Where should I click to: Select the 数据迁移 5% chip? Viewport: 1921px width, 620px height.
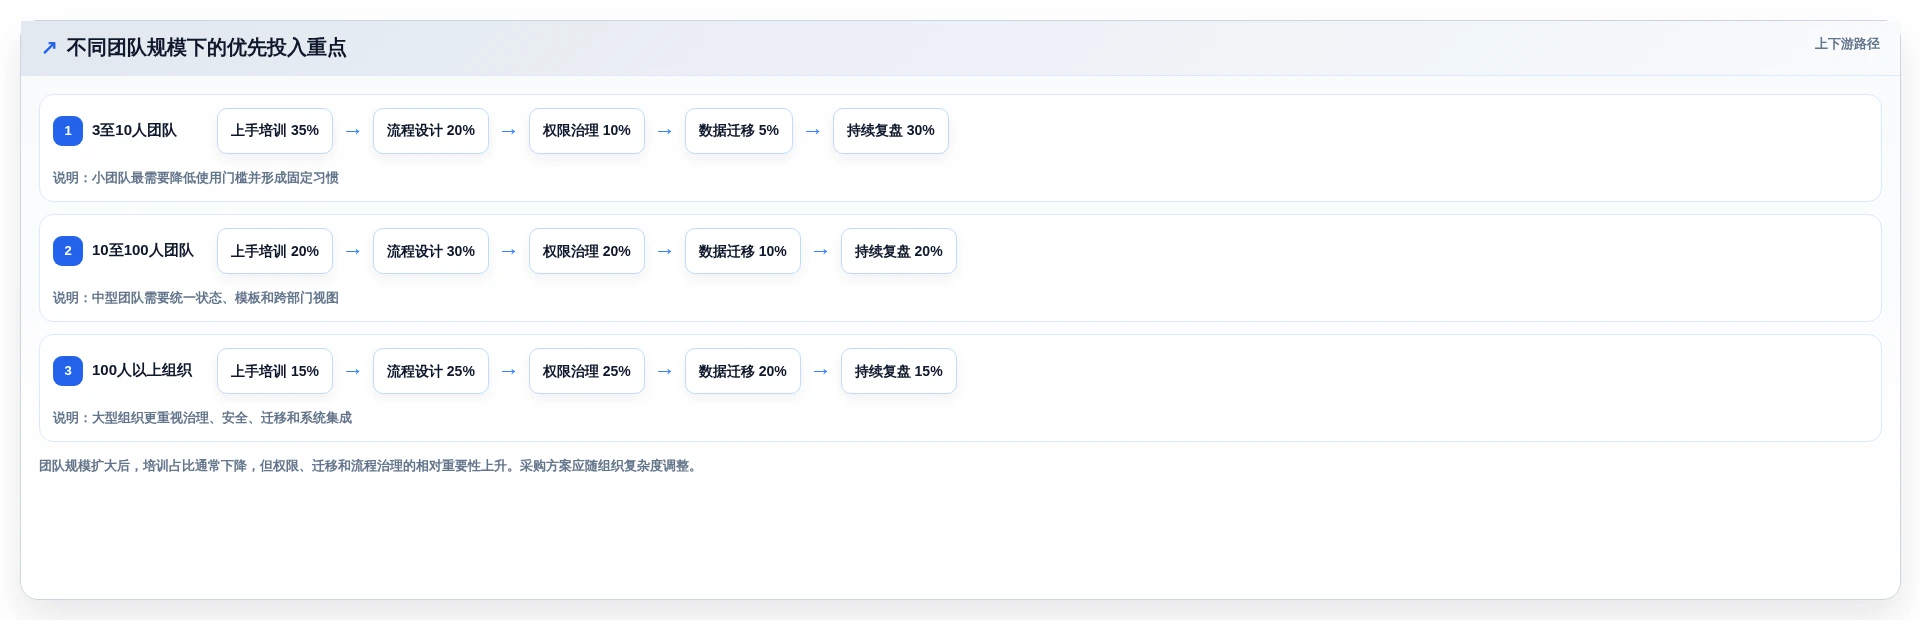739,131
